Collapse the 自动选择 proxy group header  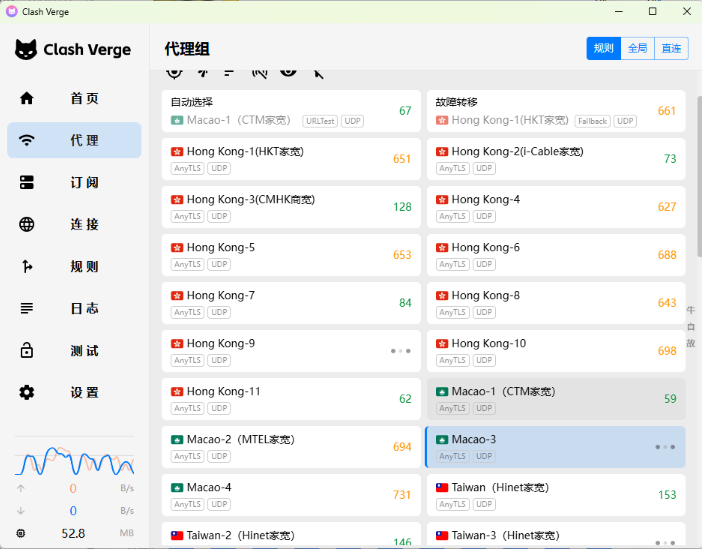[x=291, y=111]
